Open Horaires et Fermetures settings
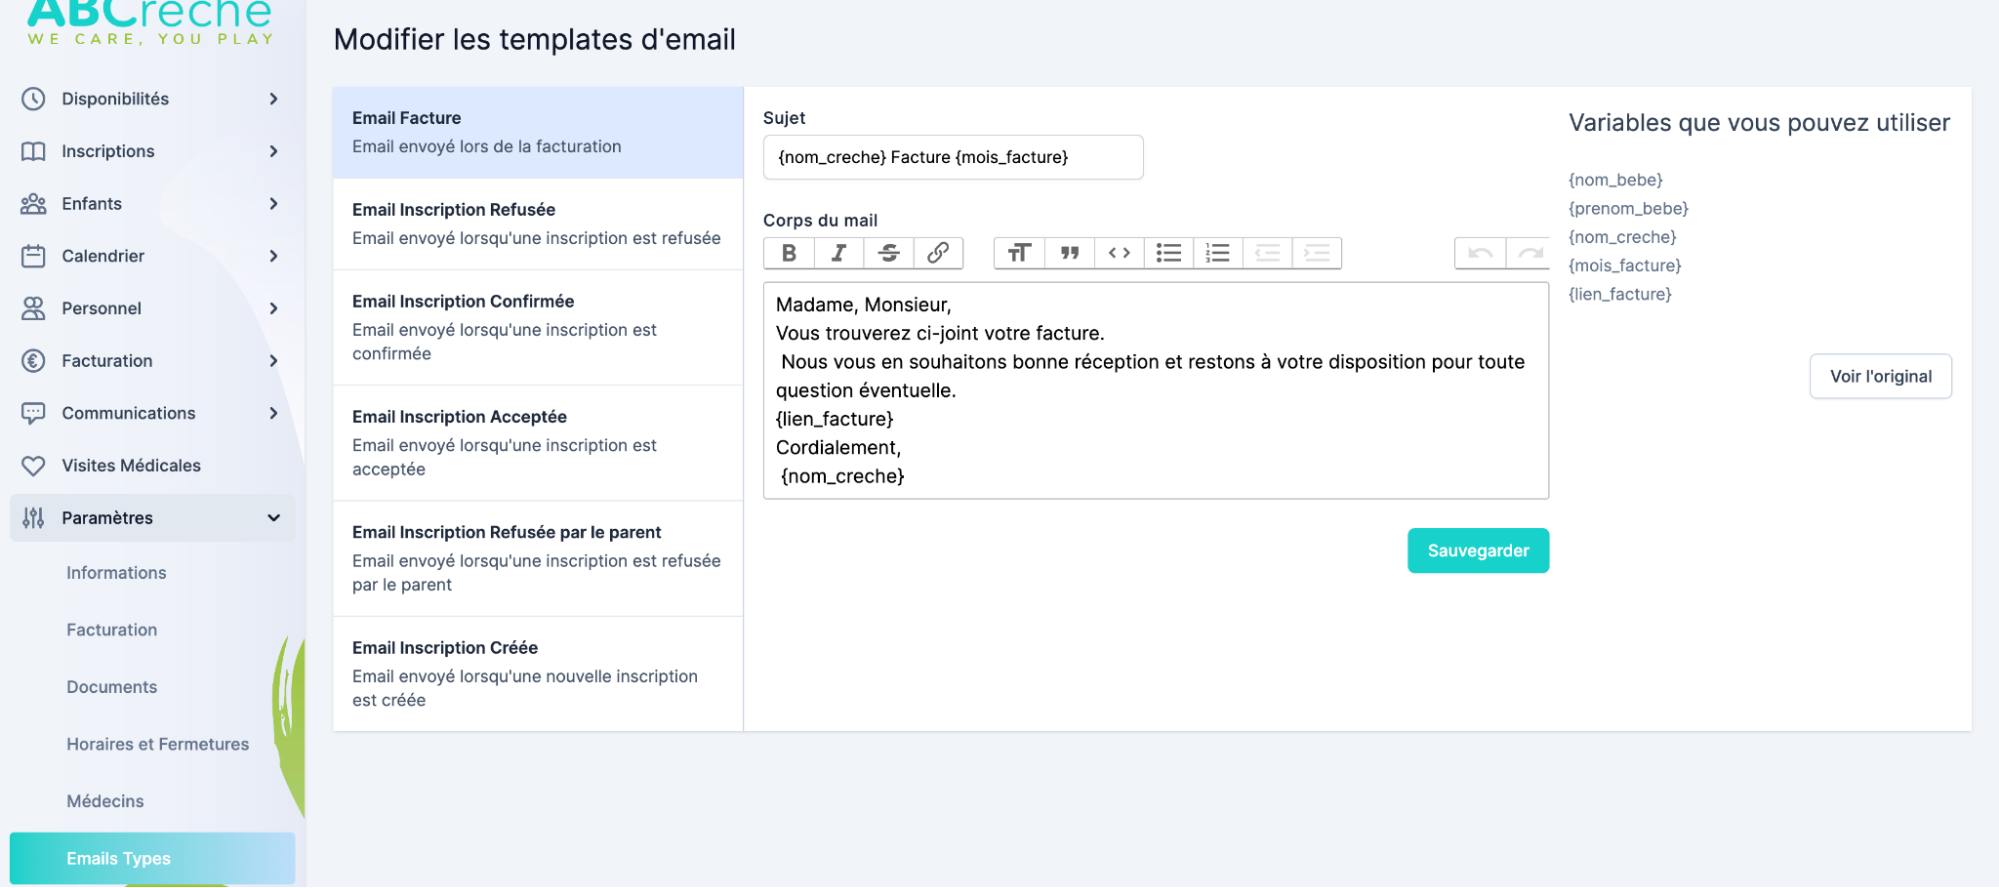This screenshot has width=1999, height=888. pyautogui.click(x=157, y=744)
